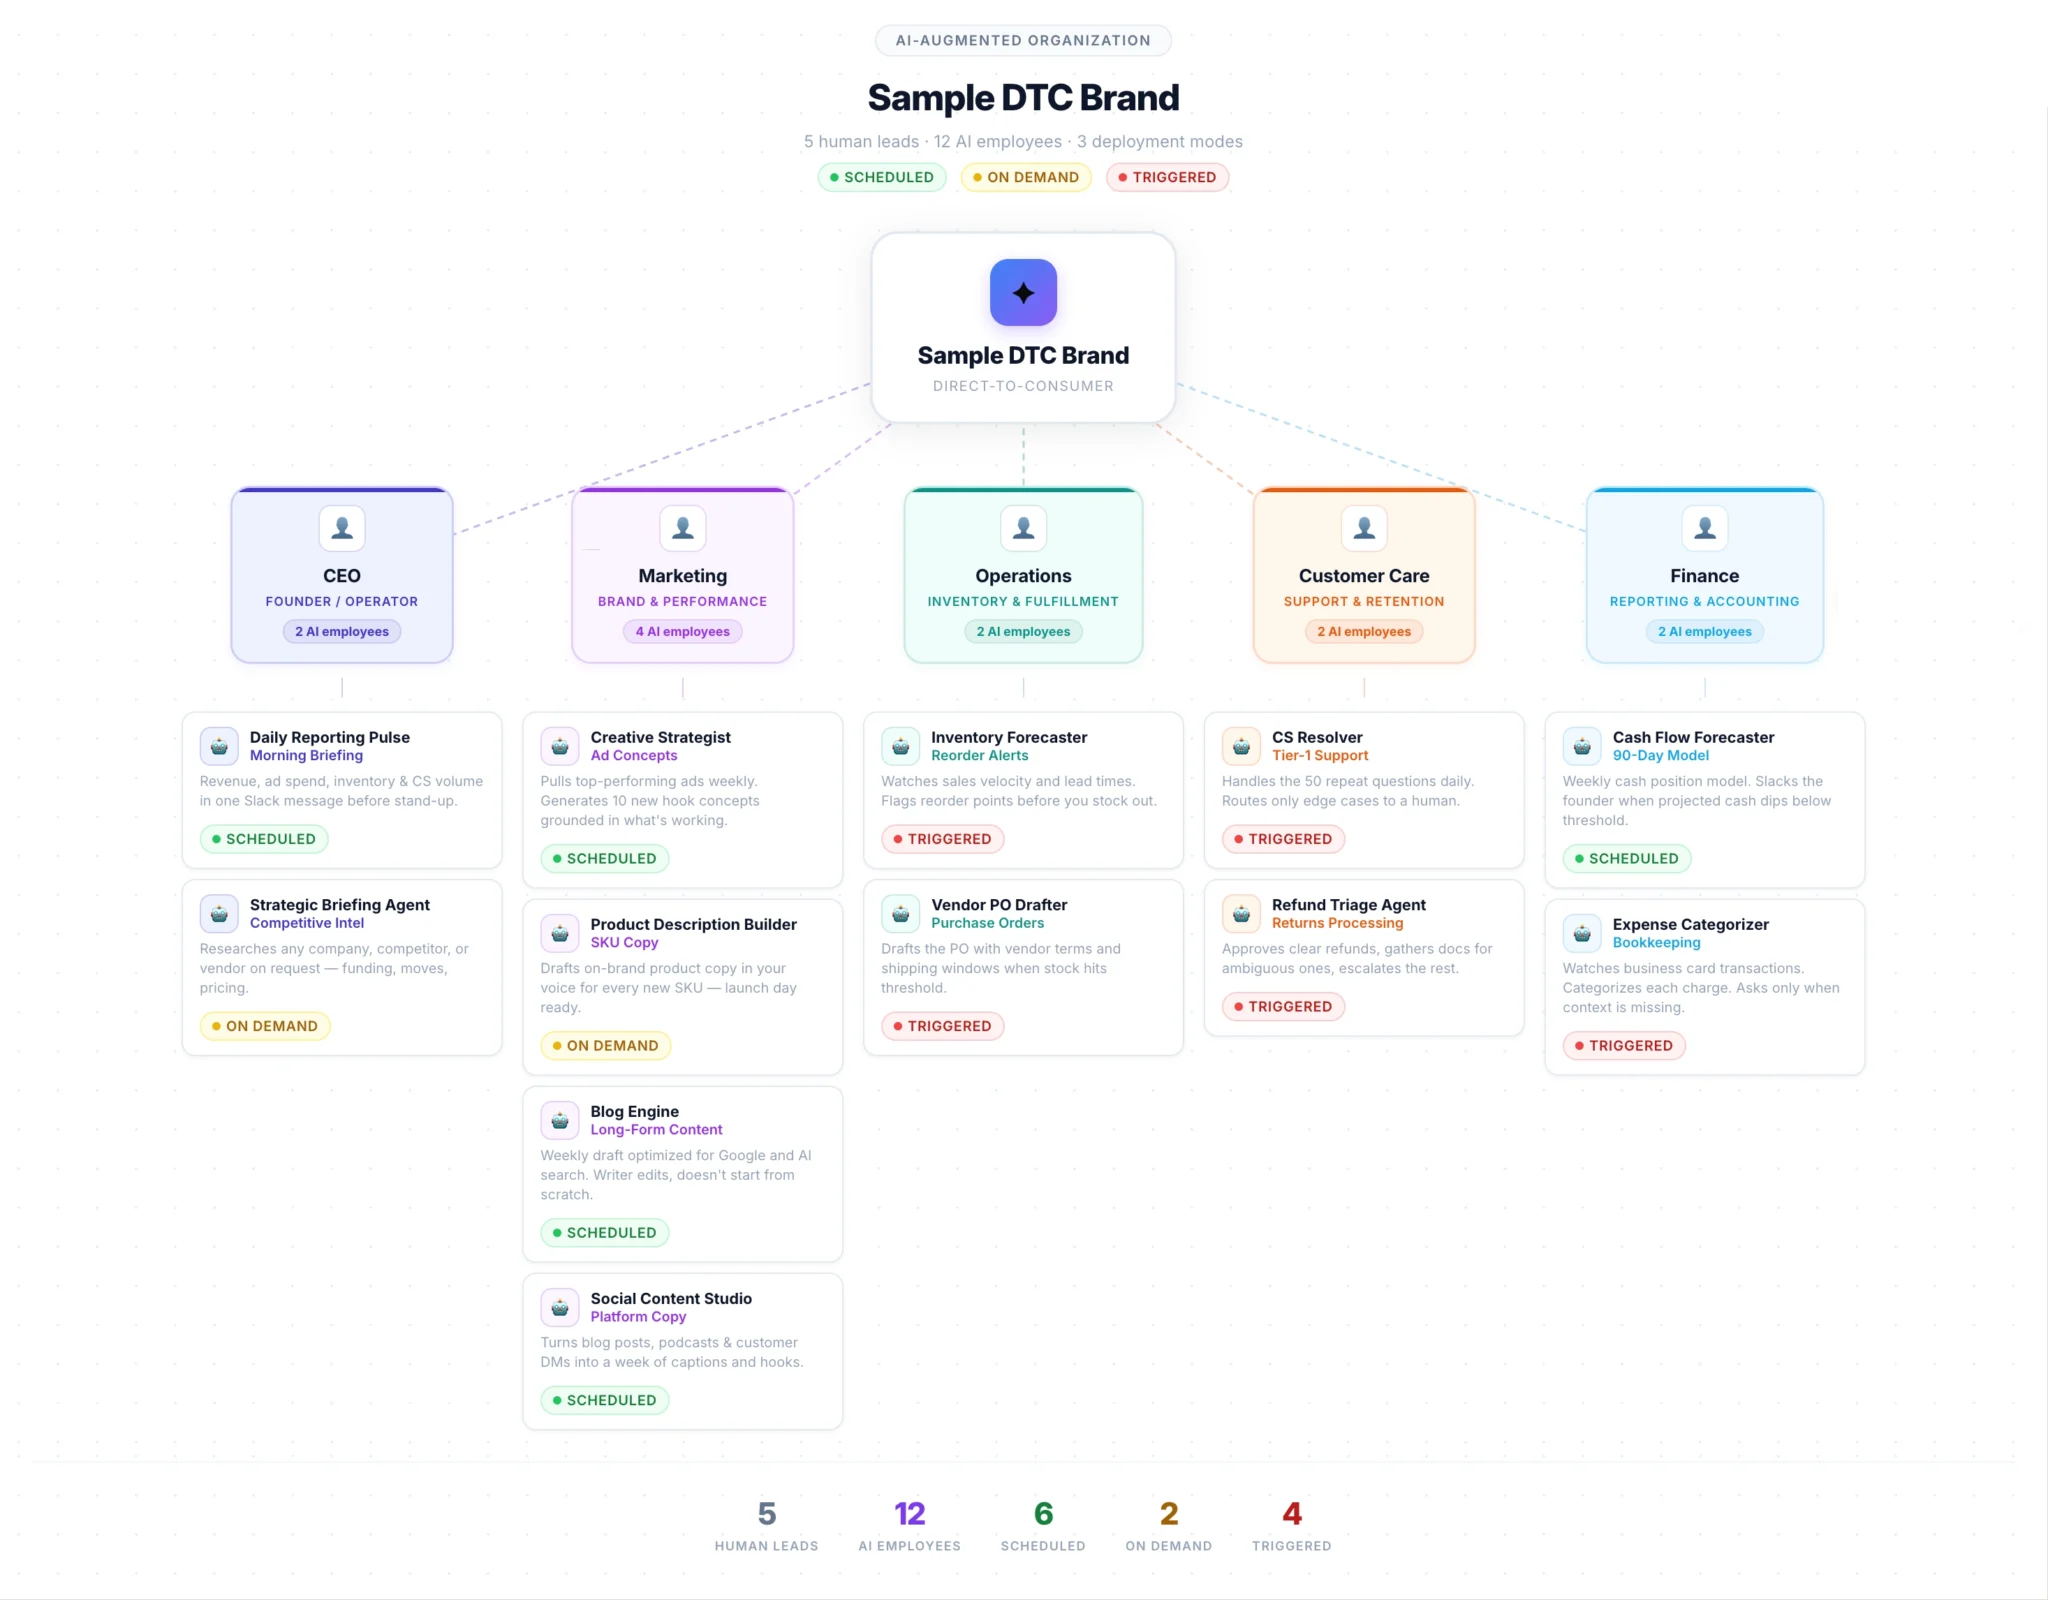
Task: Click the Cash Flow Forecaster robot icon
Action: [1582, 746]
